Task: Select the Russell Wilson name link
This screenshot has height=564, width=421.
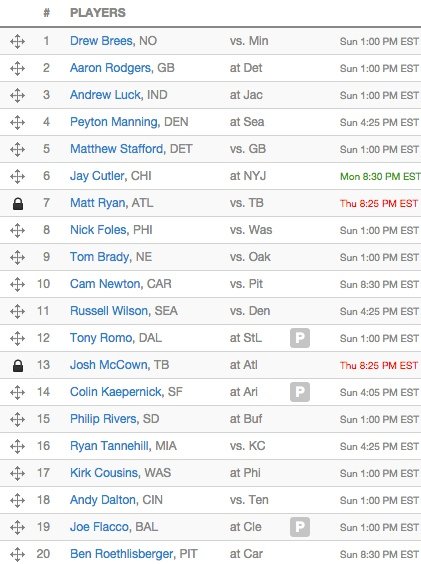Action: pos(109,311)
